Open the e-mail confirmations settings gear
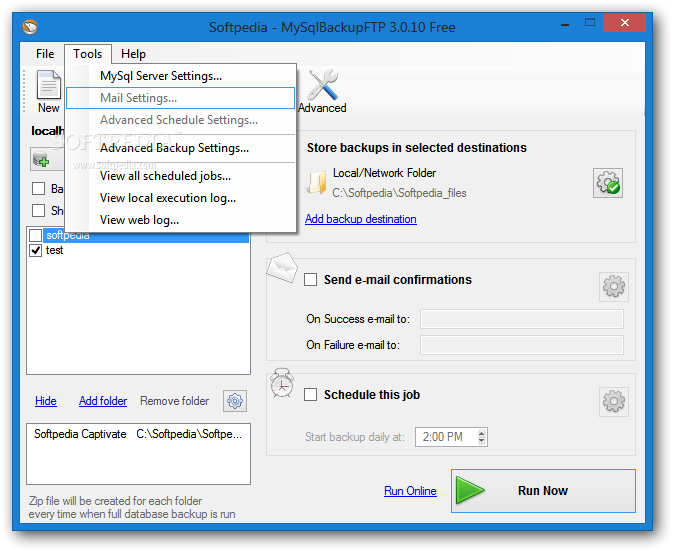The width and height of the screenshot is (673, 551). point(614,286)
